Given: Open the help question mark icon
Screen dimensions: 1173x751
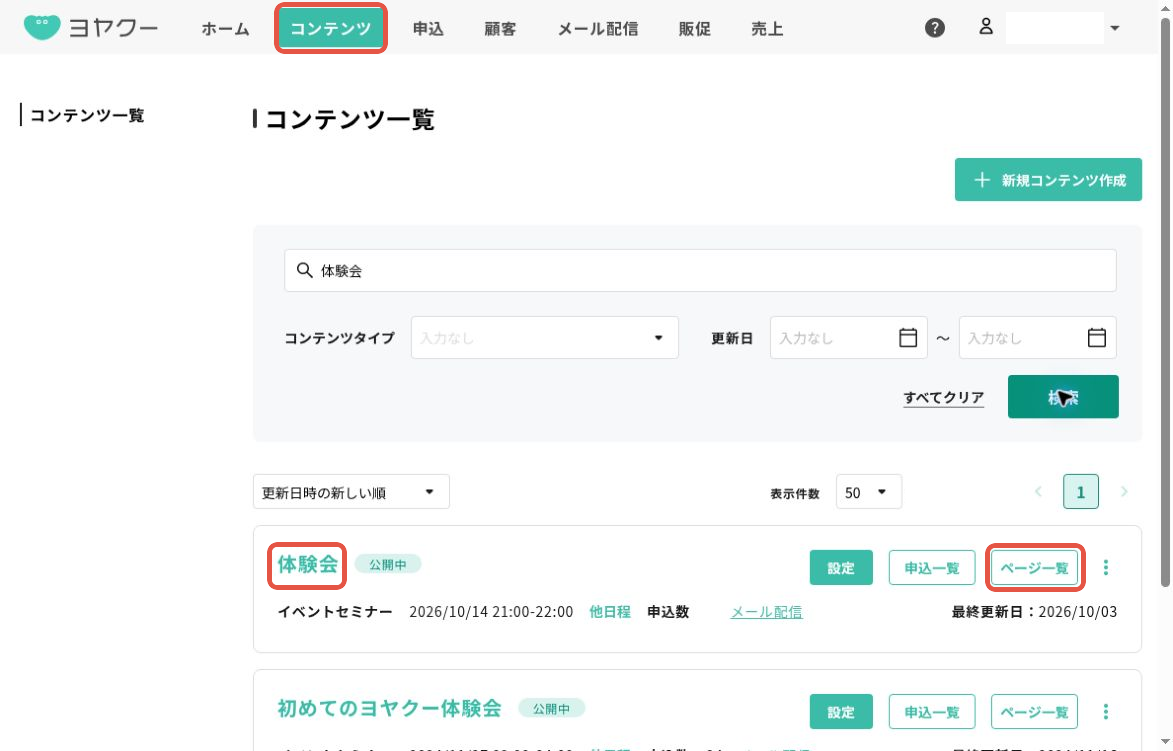Looking at the screenshot, I should pos(934,28).
